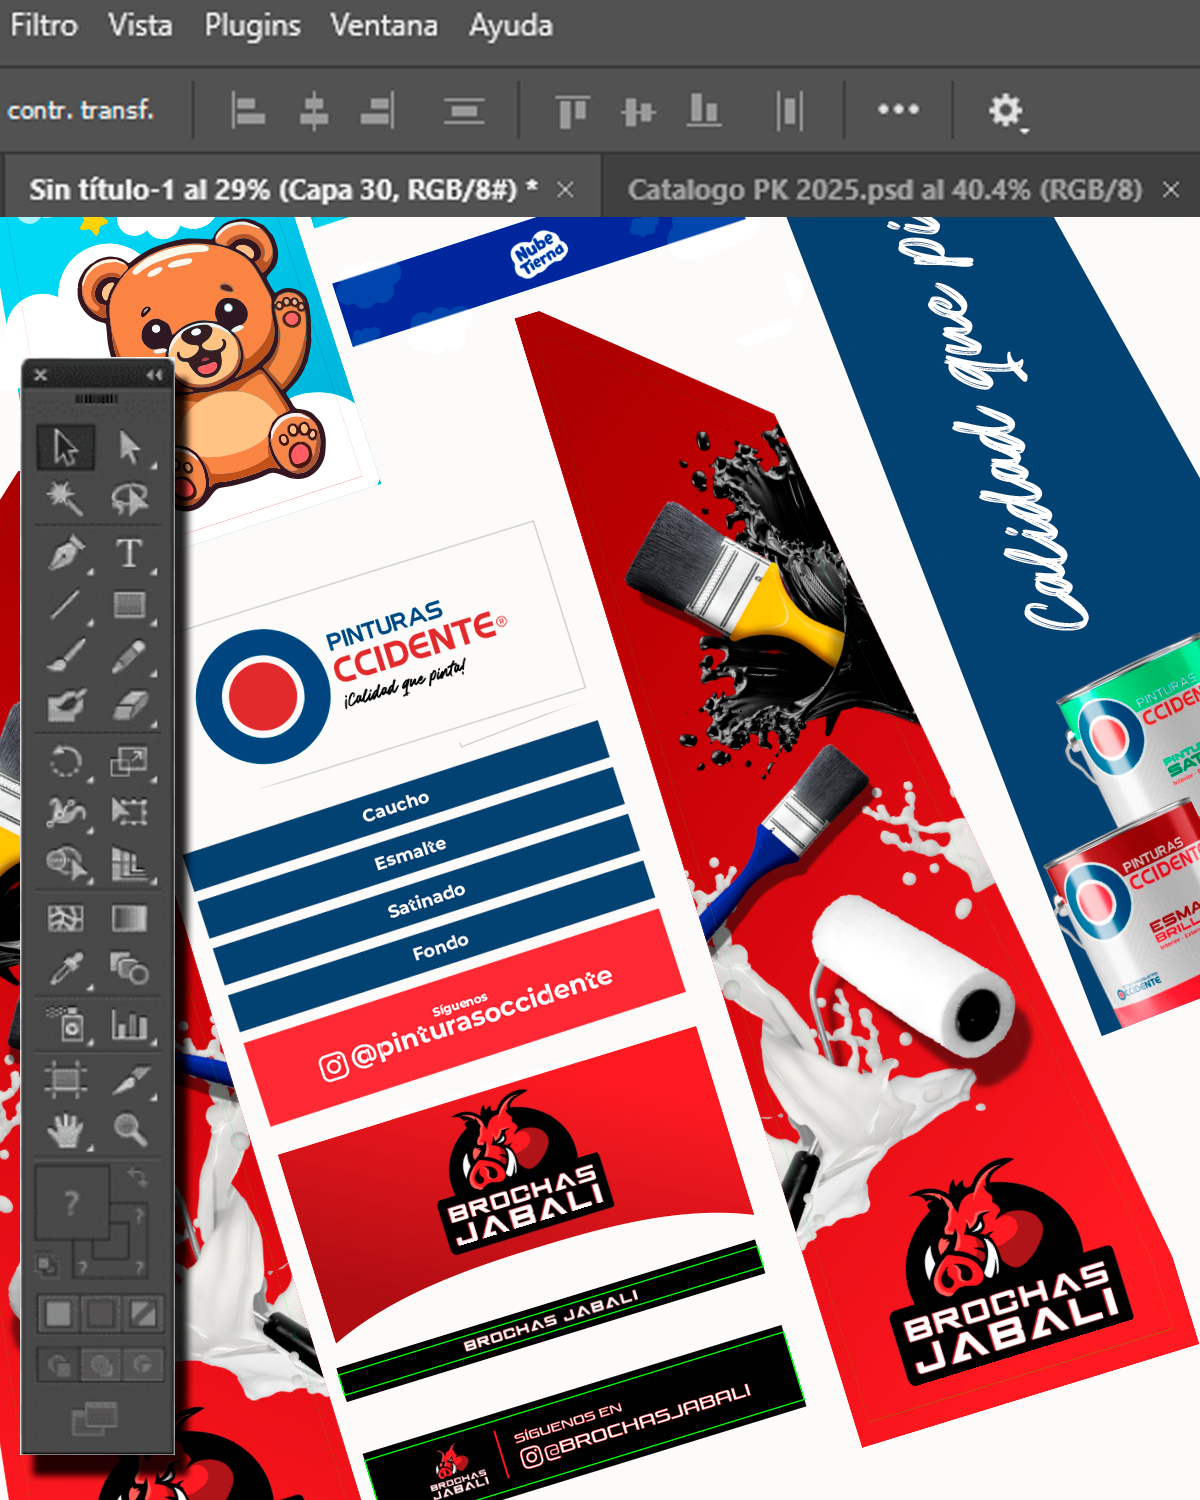Click align top edges button
Screen dimensions: 1200x1500
(x=572, y=110)
